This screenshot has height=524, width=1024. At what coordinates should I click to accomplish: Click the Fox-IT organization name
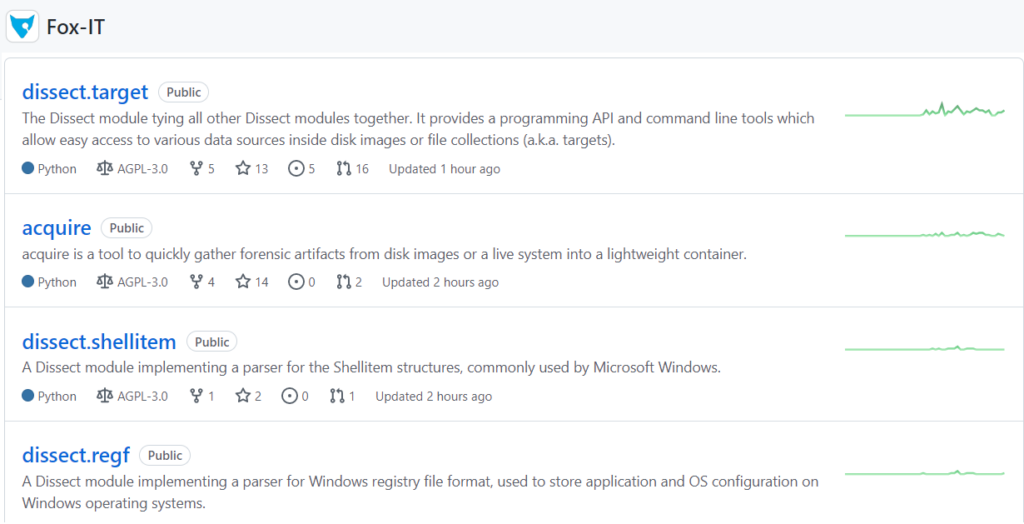pyautogui.click(x=75, y=27)
